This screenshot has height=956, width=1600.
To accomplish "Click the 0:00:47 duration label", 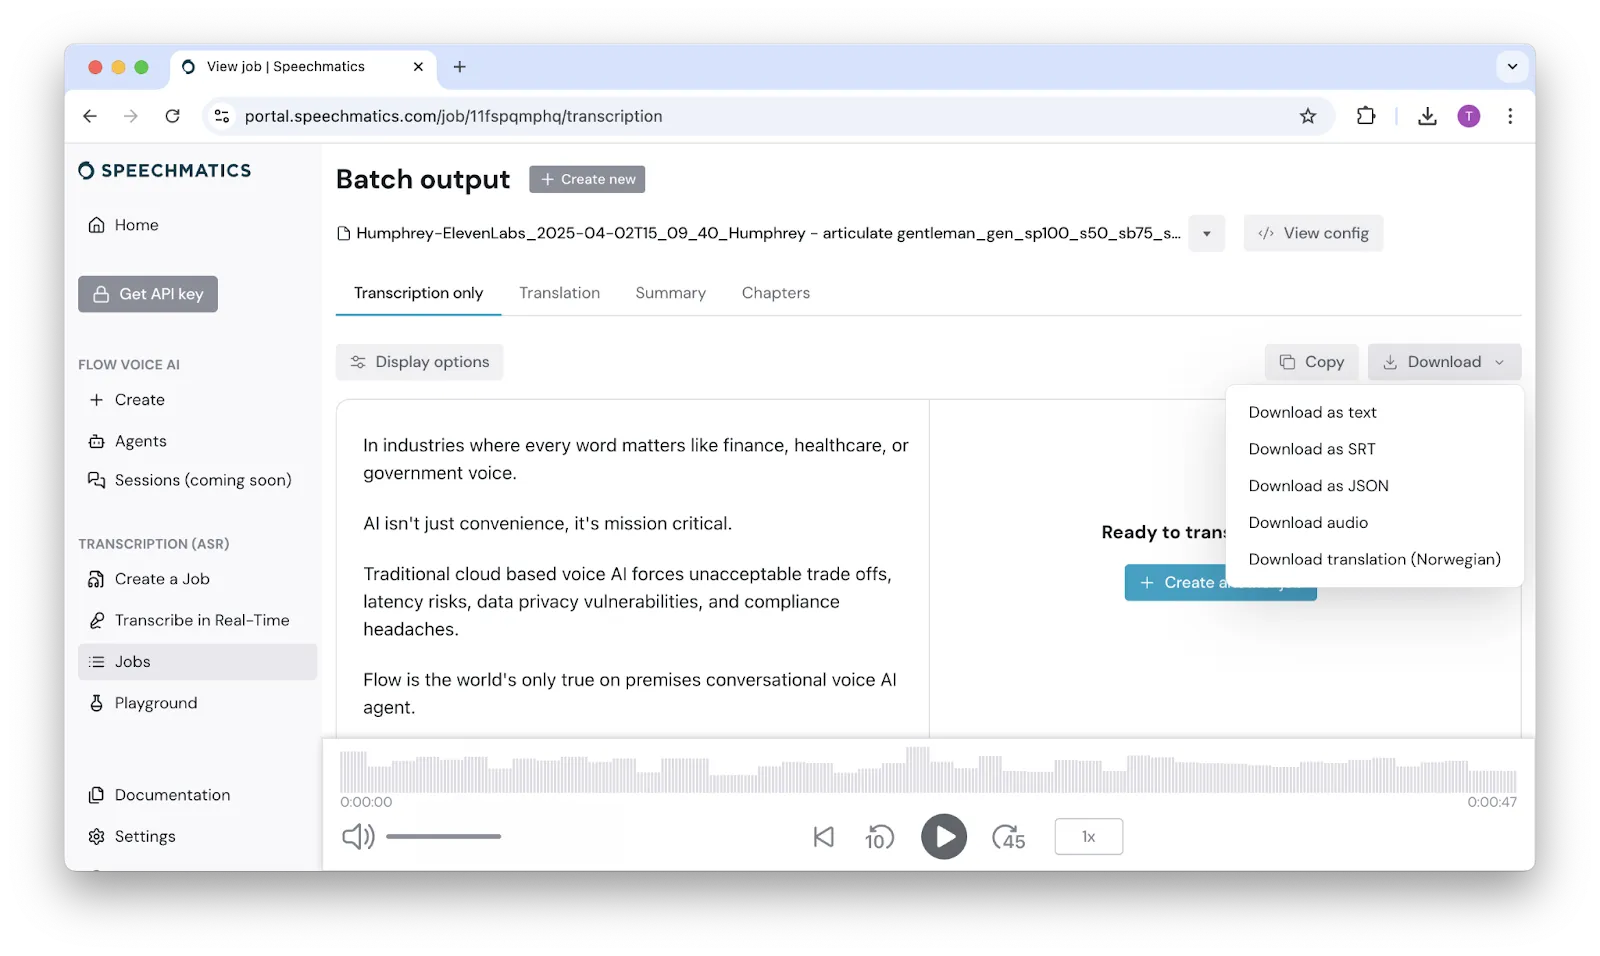I will coord(1492,802).
